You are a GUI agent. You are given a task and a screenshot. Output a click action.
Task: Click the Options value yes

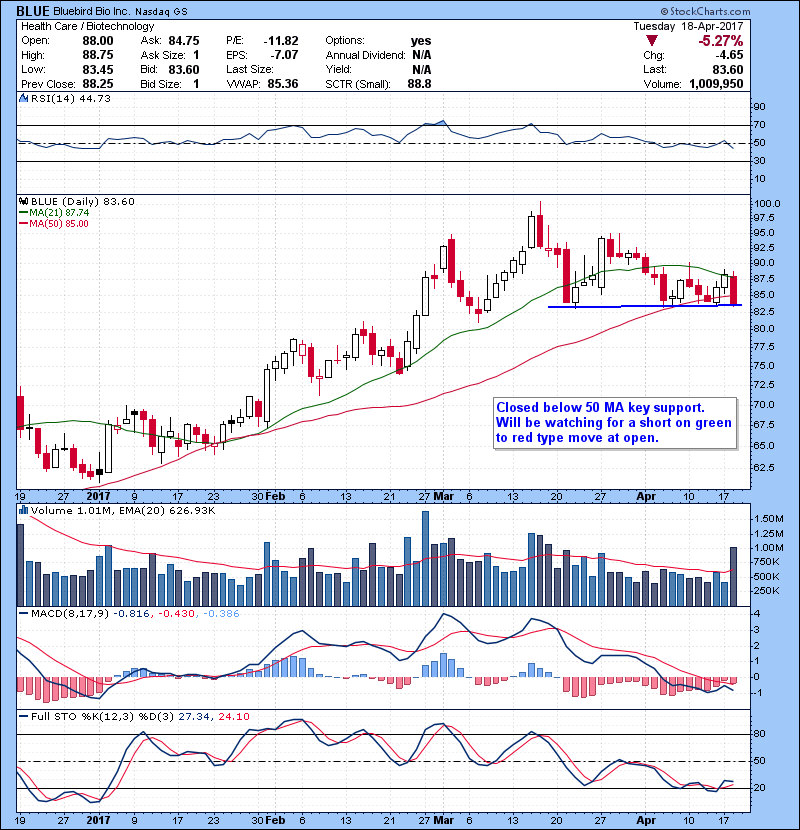pyautogui.click(x=421, y=41)
